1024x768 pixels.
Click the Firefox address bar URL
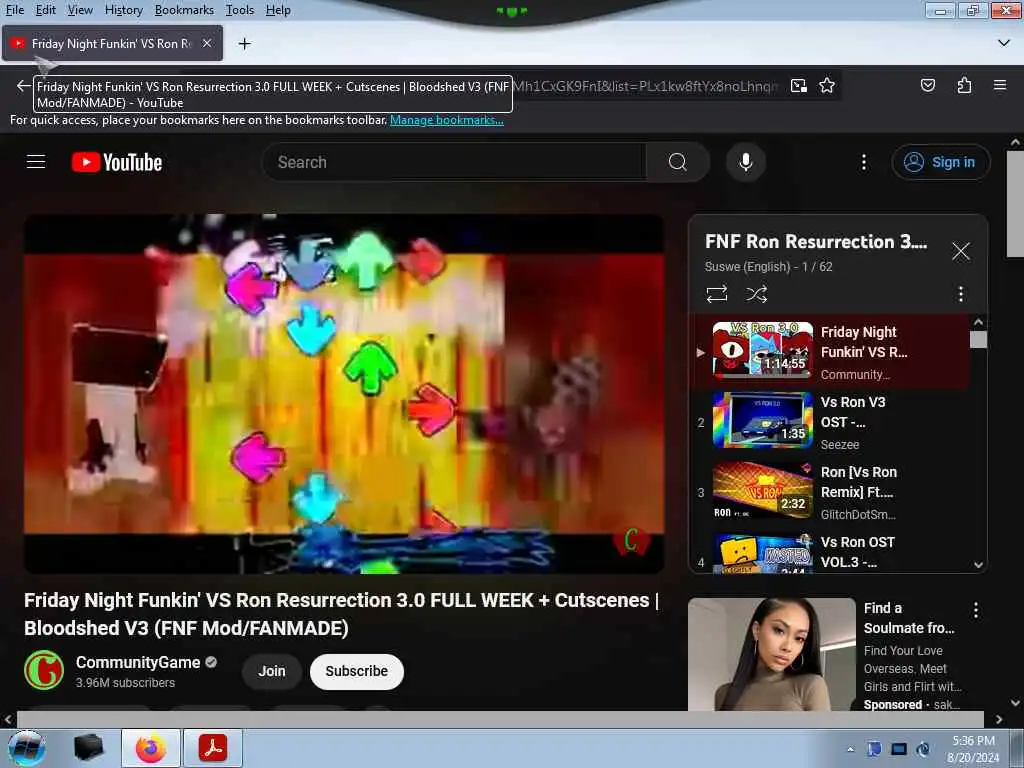point(647,86)
